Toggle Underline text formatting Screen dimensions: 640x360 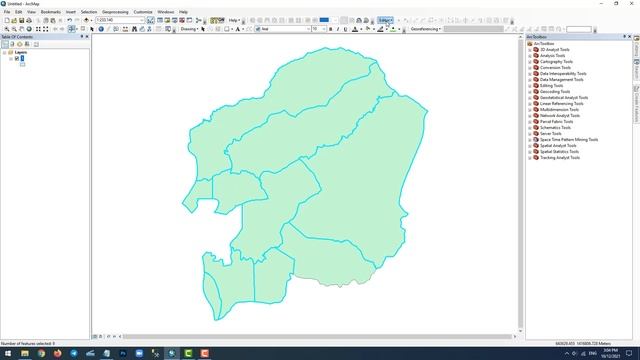[x=345, y=29]
